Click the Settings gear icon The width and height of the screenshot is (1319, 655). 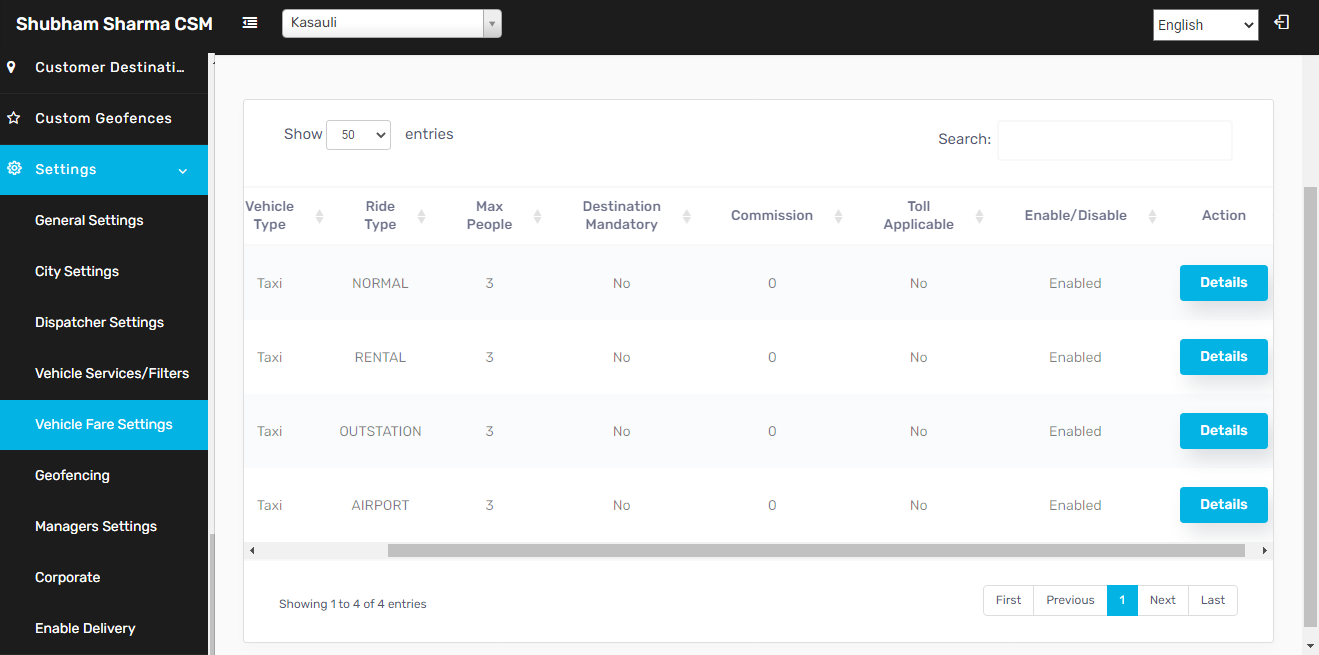(14, 168)
